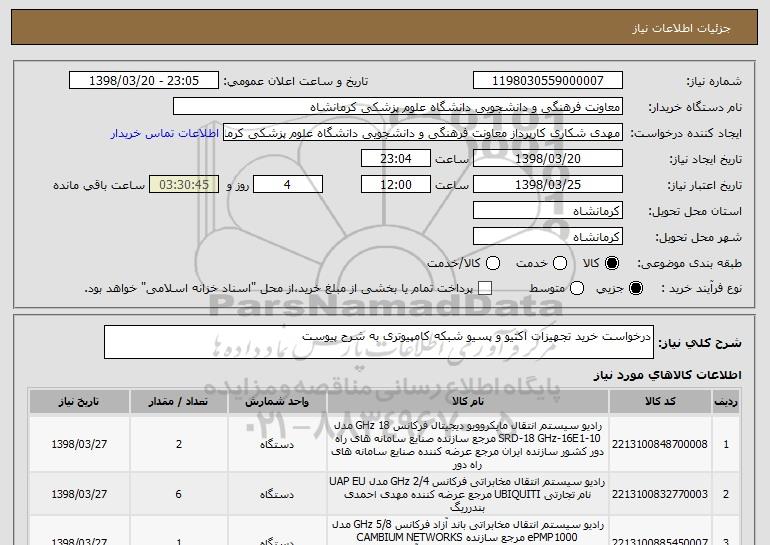Click the طبقه بندی موضوعی label

pyautogui.click(x=689, y=264)
